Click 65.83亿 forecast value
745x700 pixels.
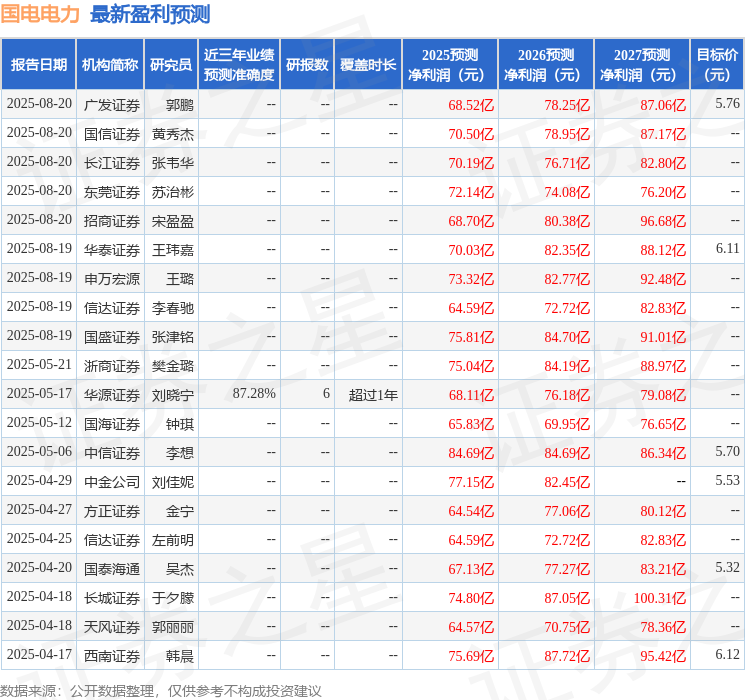471,424
